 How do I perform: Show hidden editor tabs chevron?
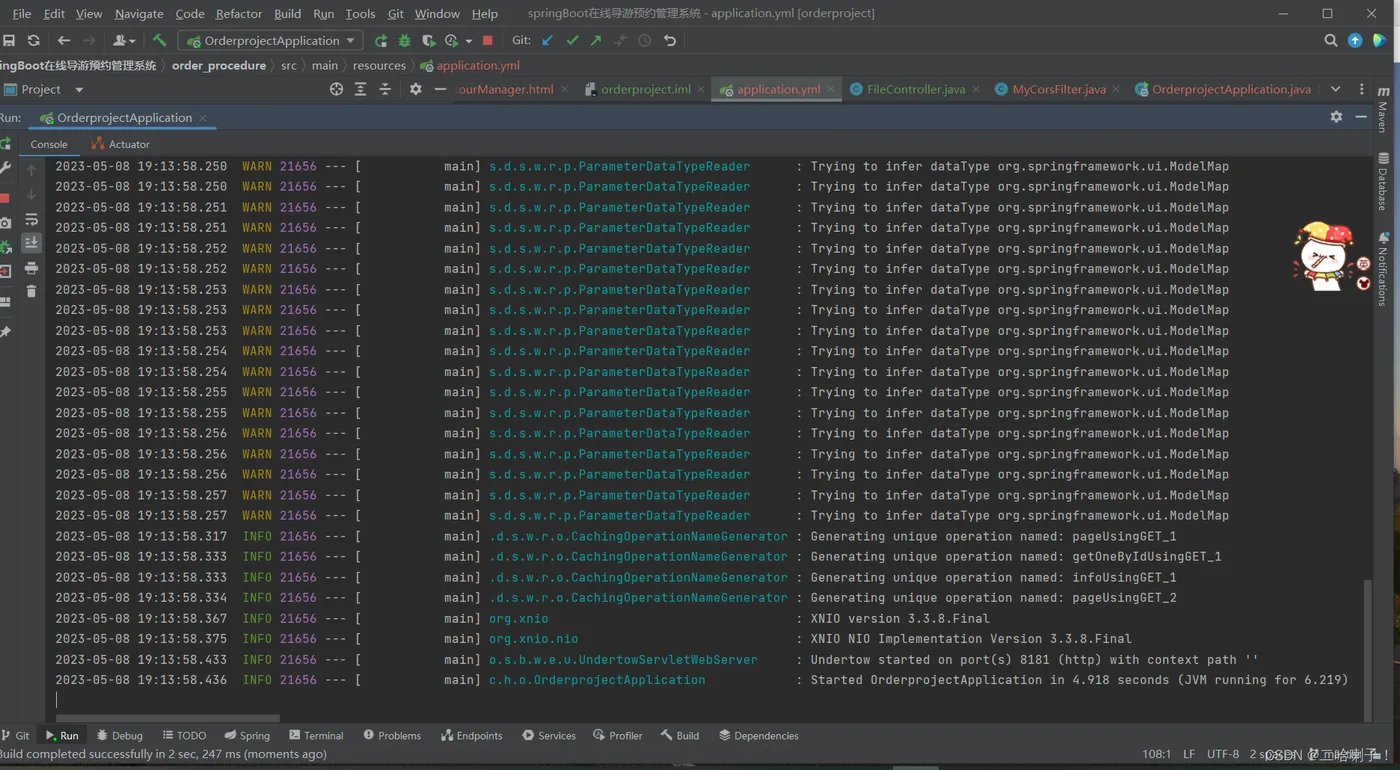(1335, 89)
